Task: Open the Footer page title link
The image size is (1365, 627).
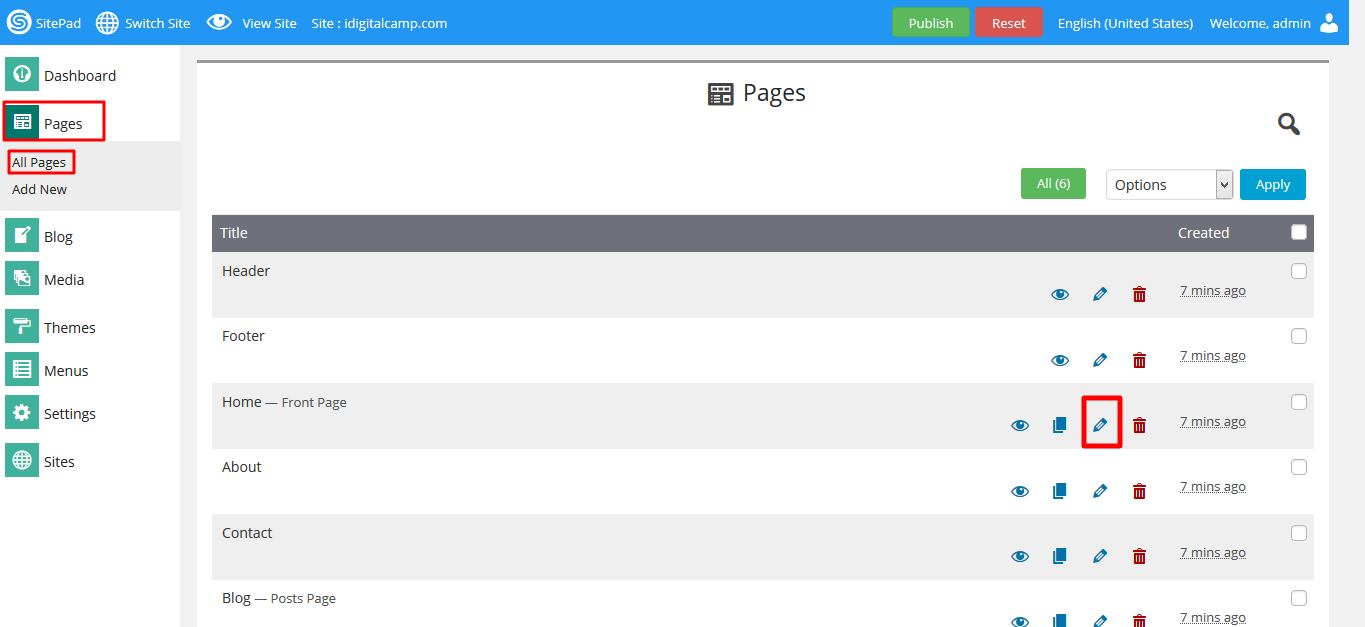Action: [x=243, y=336]
